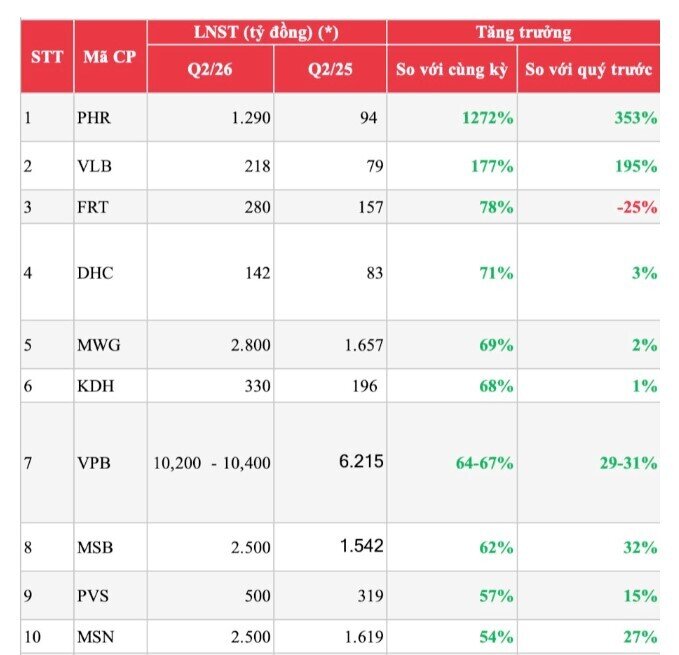Viewport: 679px width, 655px height.
Task: Select the VLB stock code cell
Action: tap(110, 166)
